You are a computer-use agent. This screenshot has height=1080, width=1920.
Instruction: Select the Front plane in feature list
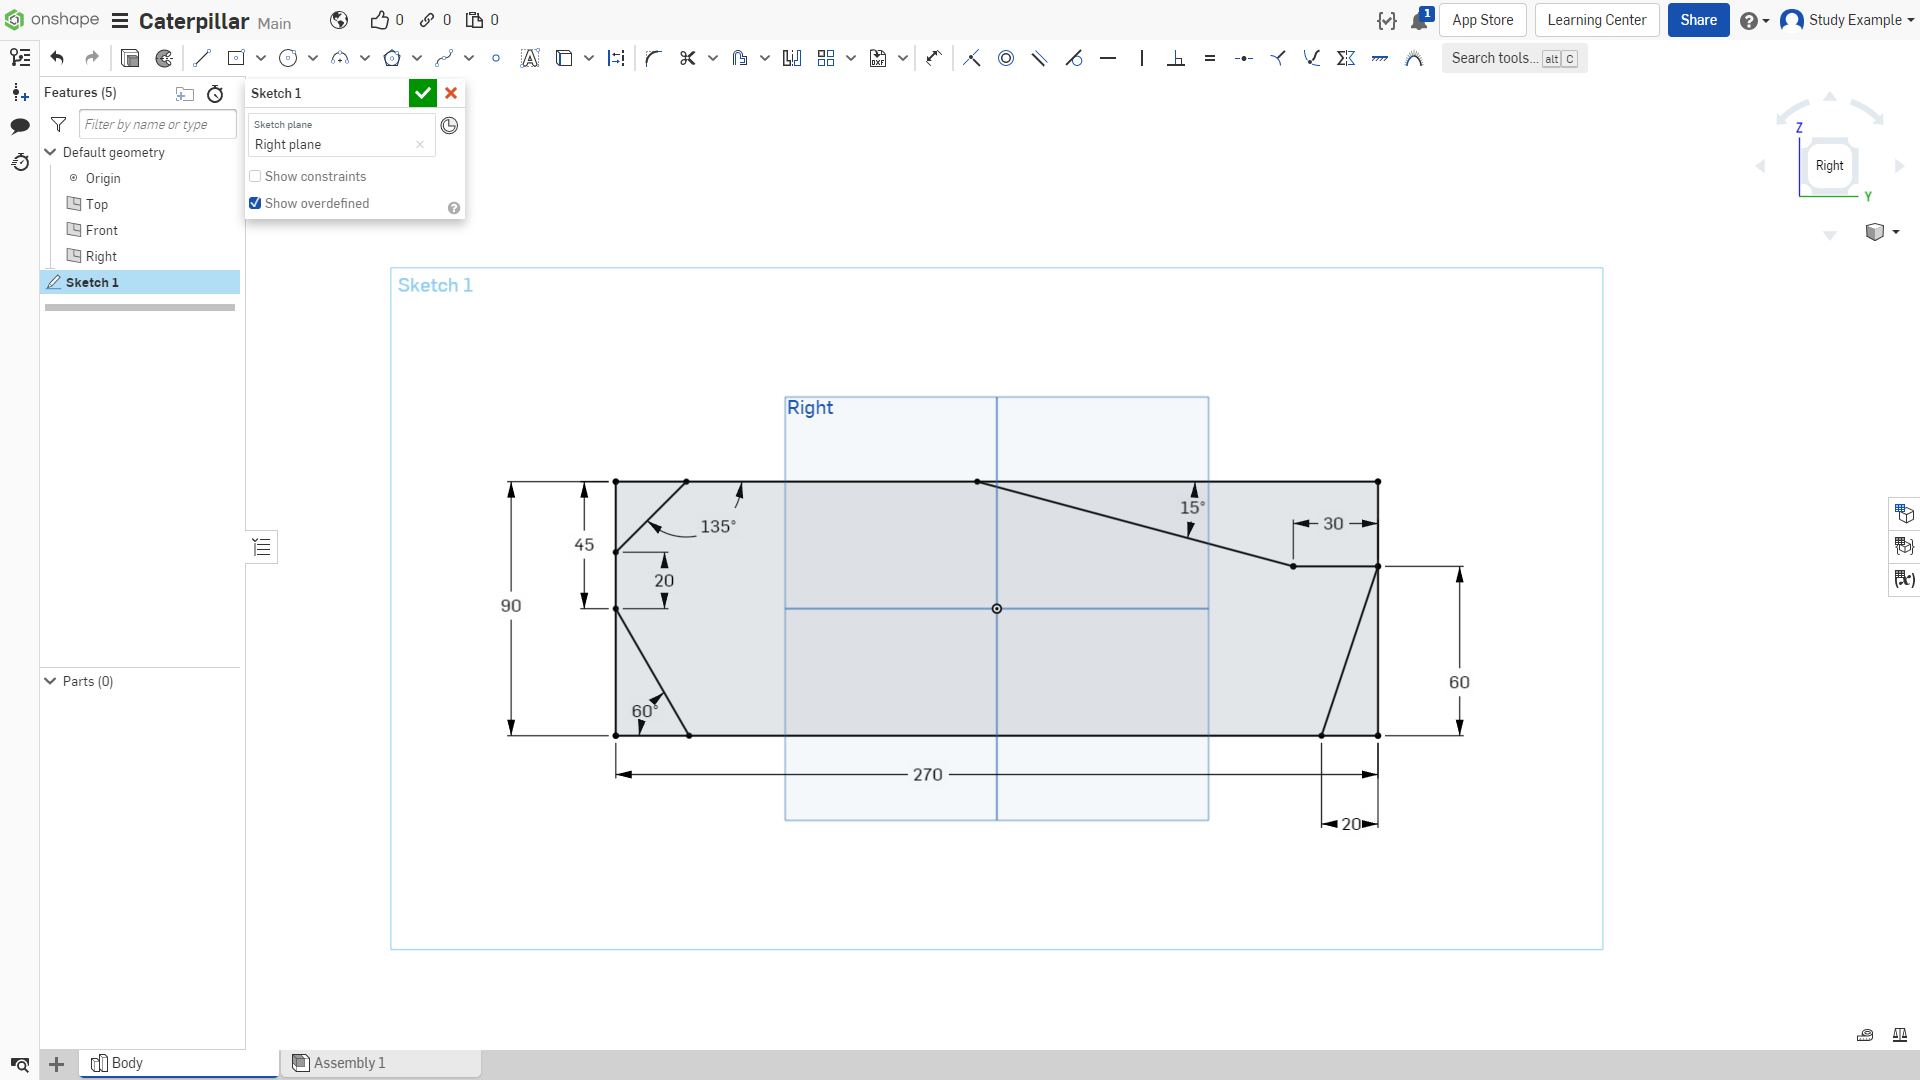(x=102, y=230)
